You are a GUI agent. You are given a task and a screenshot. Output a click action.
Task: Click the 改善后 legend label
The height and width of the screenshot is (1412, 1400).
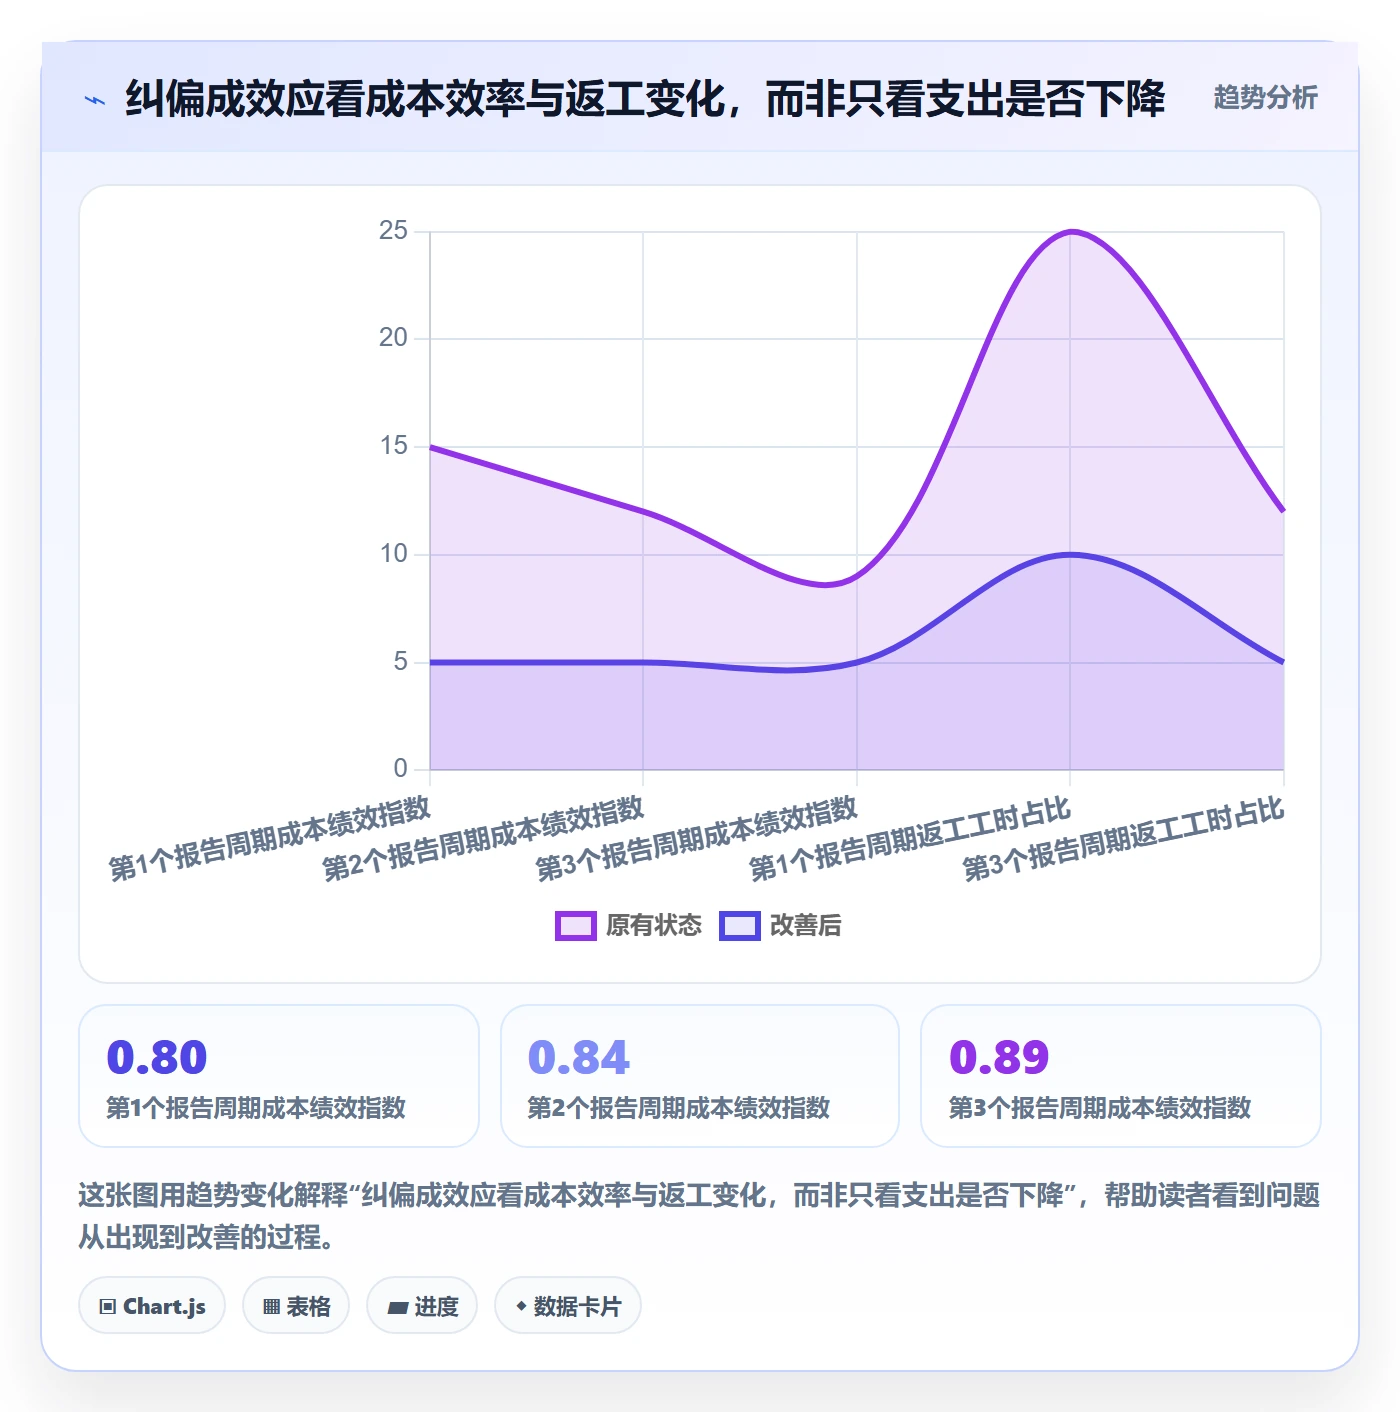(806, 926)
